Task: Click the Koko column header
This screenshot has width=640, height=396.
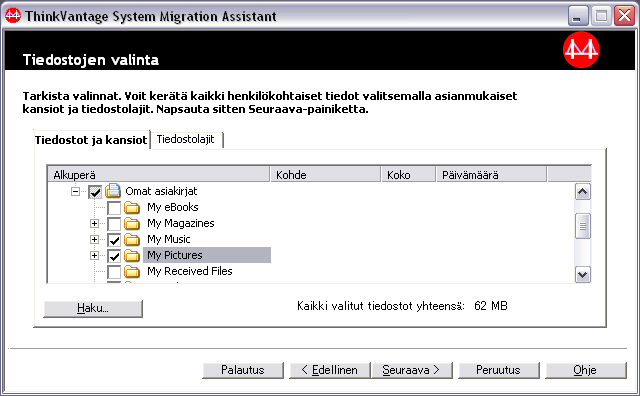Action: click(409, 175)
